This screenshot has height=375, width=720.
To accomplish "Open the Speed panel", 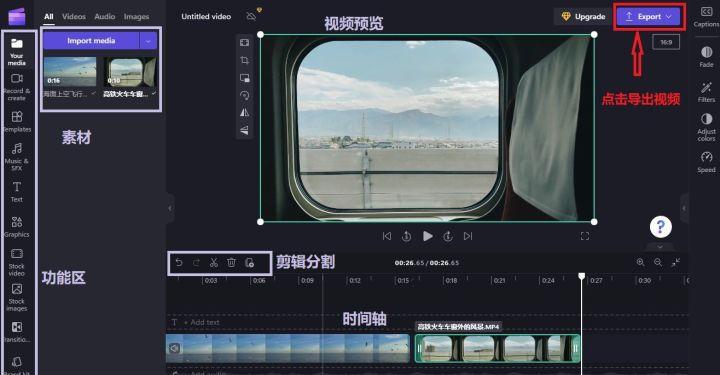I will coord(706,162).
